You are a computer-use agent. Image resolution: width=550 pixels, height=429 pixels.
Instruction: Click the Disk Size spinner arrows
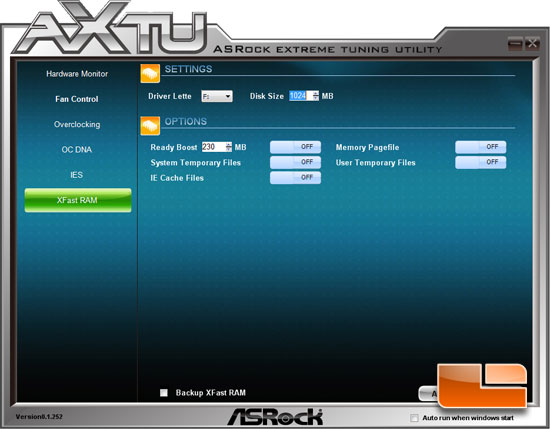click(316, 96)
